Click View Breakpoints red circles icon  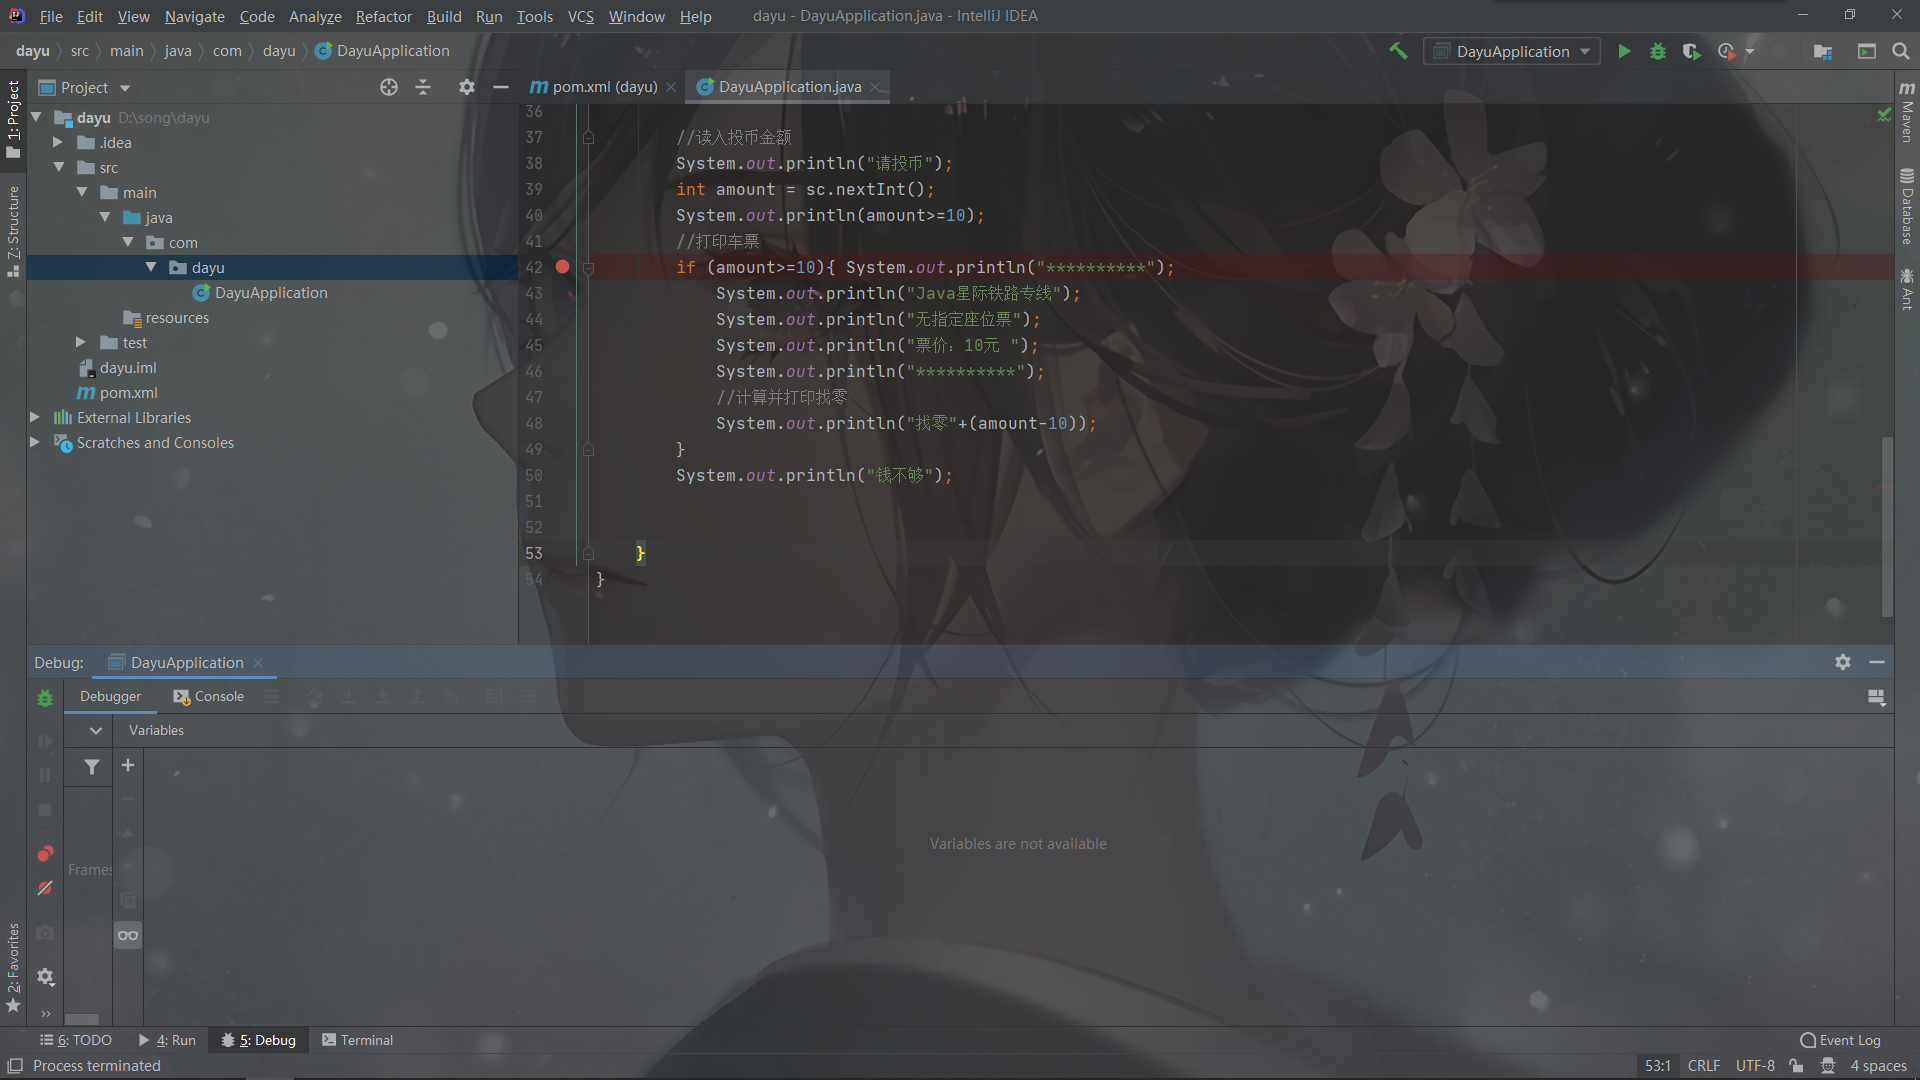tap(45, 853)
